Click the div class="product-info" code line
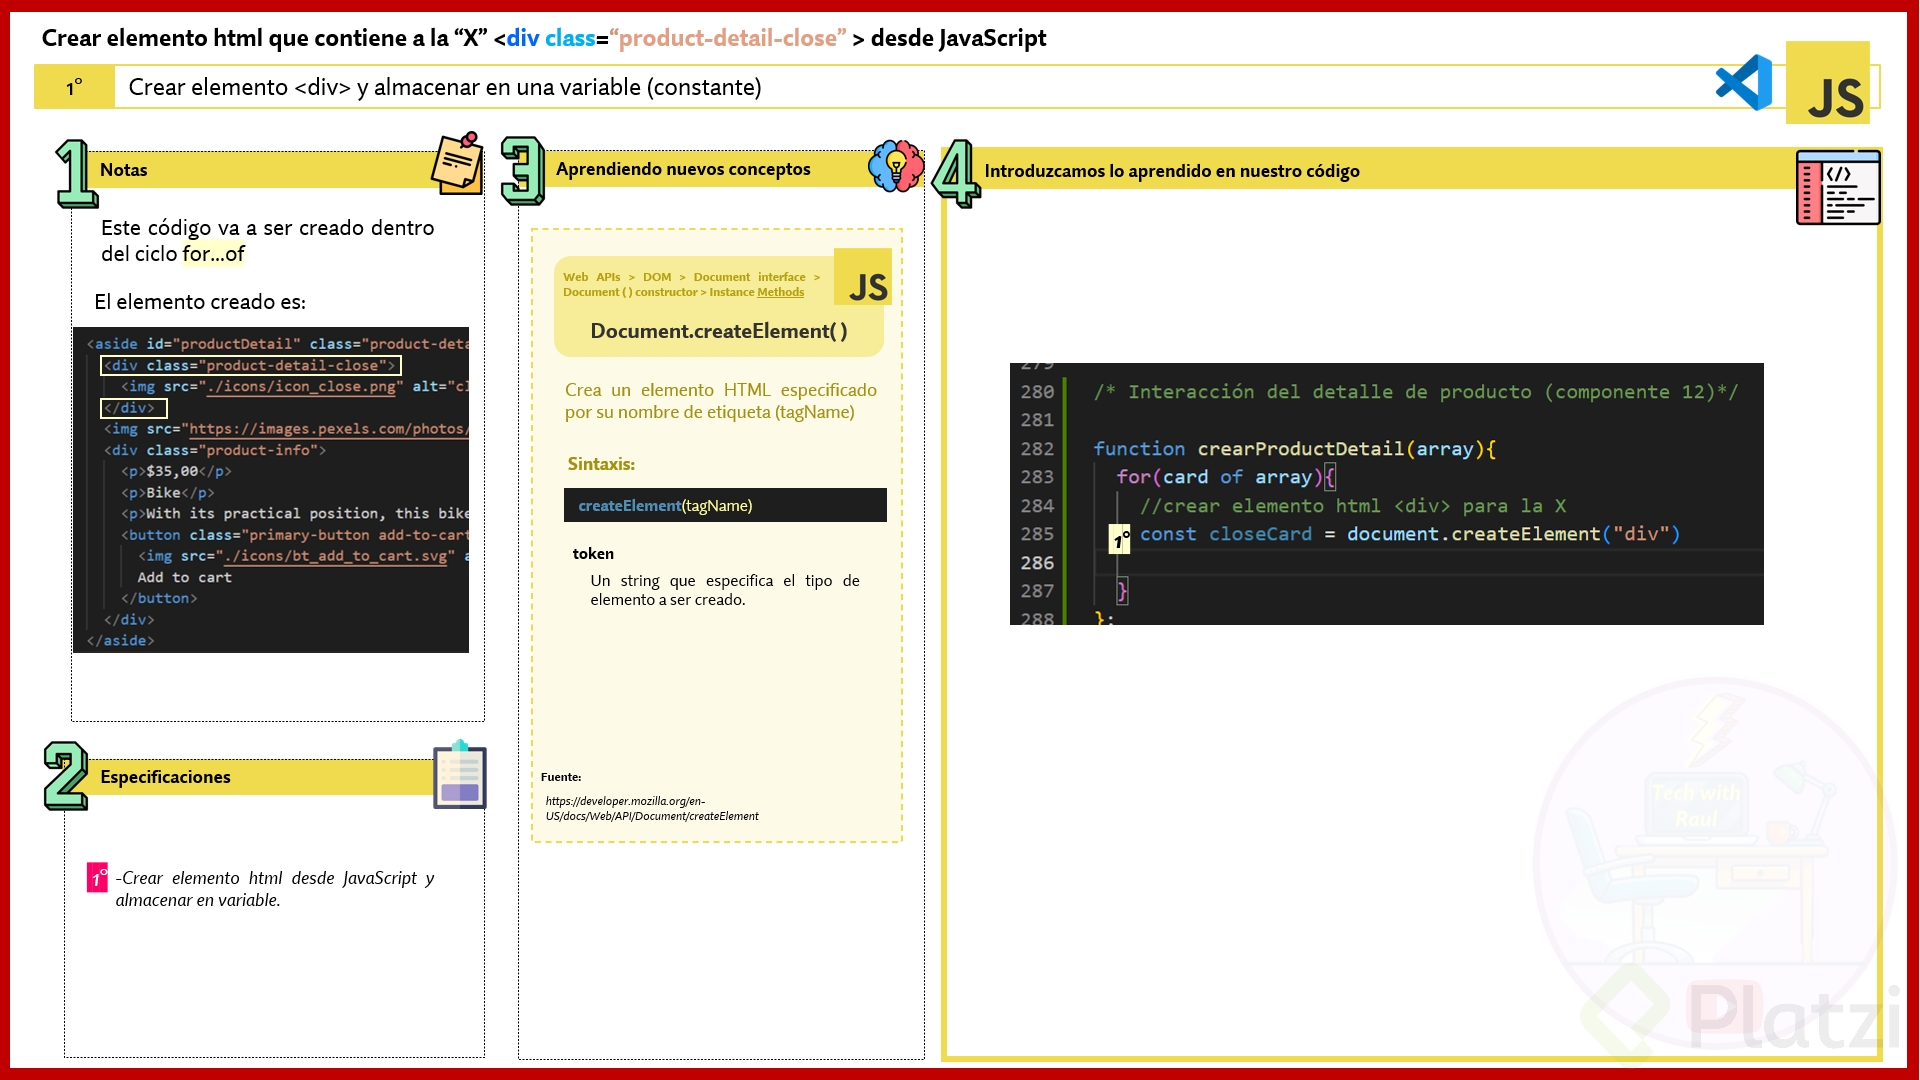Image resolution: width=1920 pixels, height=1080 pixels. (x=215, y=450)
